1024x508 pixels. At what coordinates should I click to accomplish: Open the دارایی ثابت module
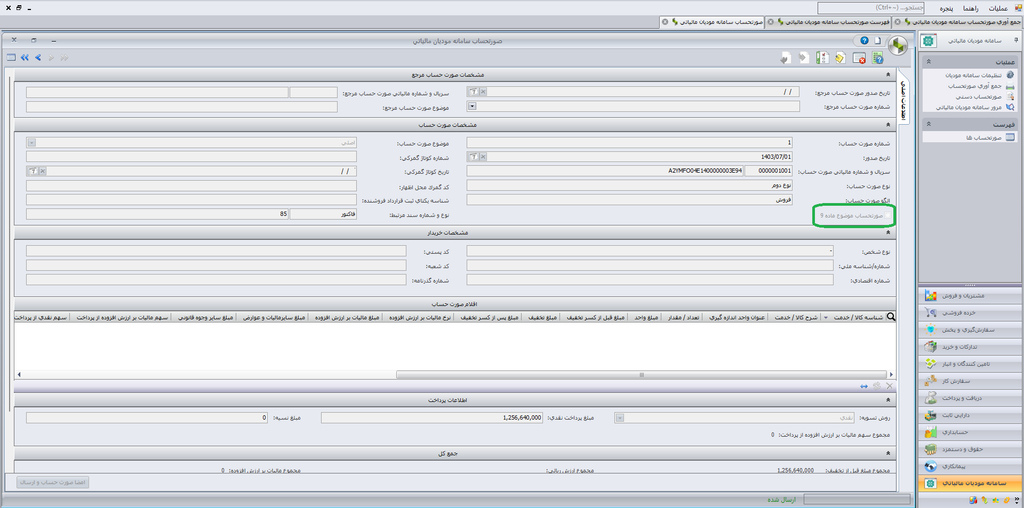coord(970,415)
